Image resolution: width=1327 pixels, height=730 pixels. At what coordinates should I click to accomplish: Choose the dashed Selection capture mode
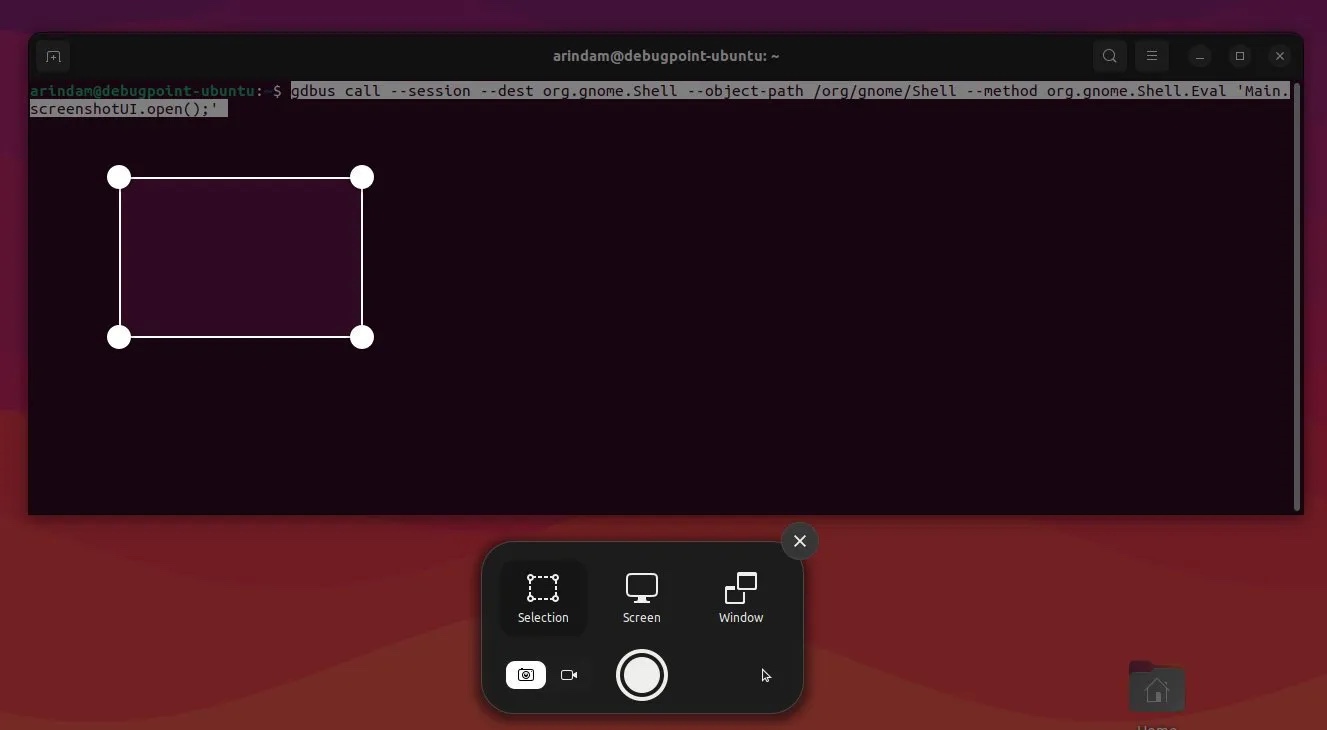click(542, 597)
